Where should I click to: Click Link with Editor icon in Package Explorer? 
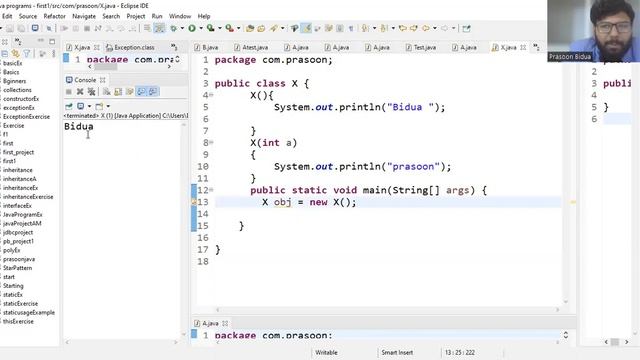click(16, 53)
